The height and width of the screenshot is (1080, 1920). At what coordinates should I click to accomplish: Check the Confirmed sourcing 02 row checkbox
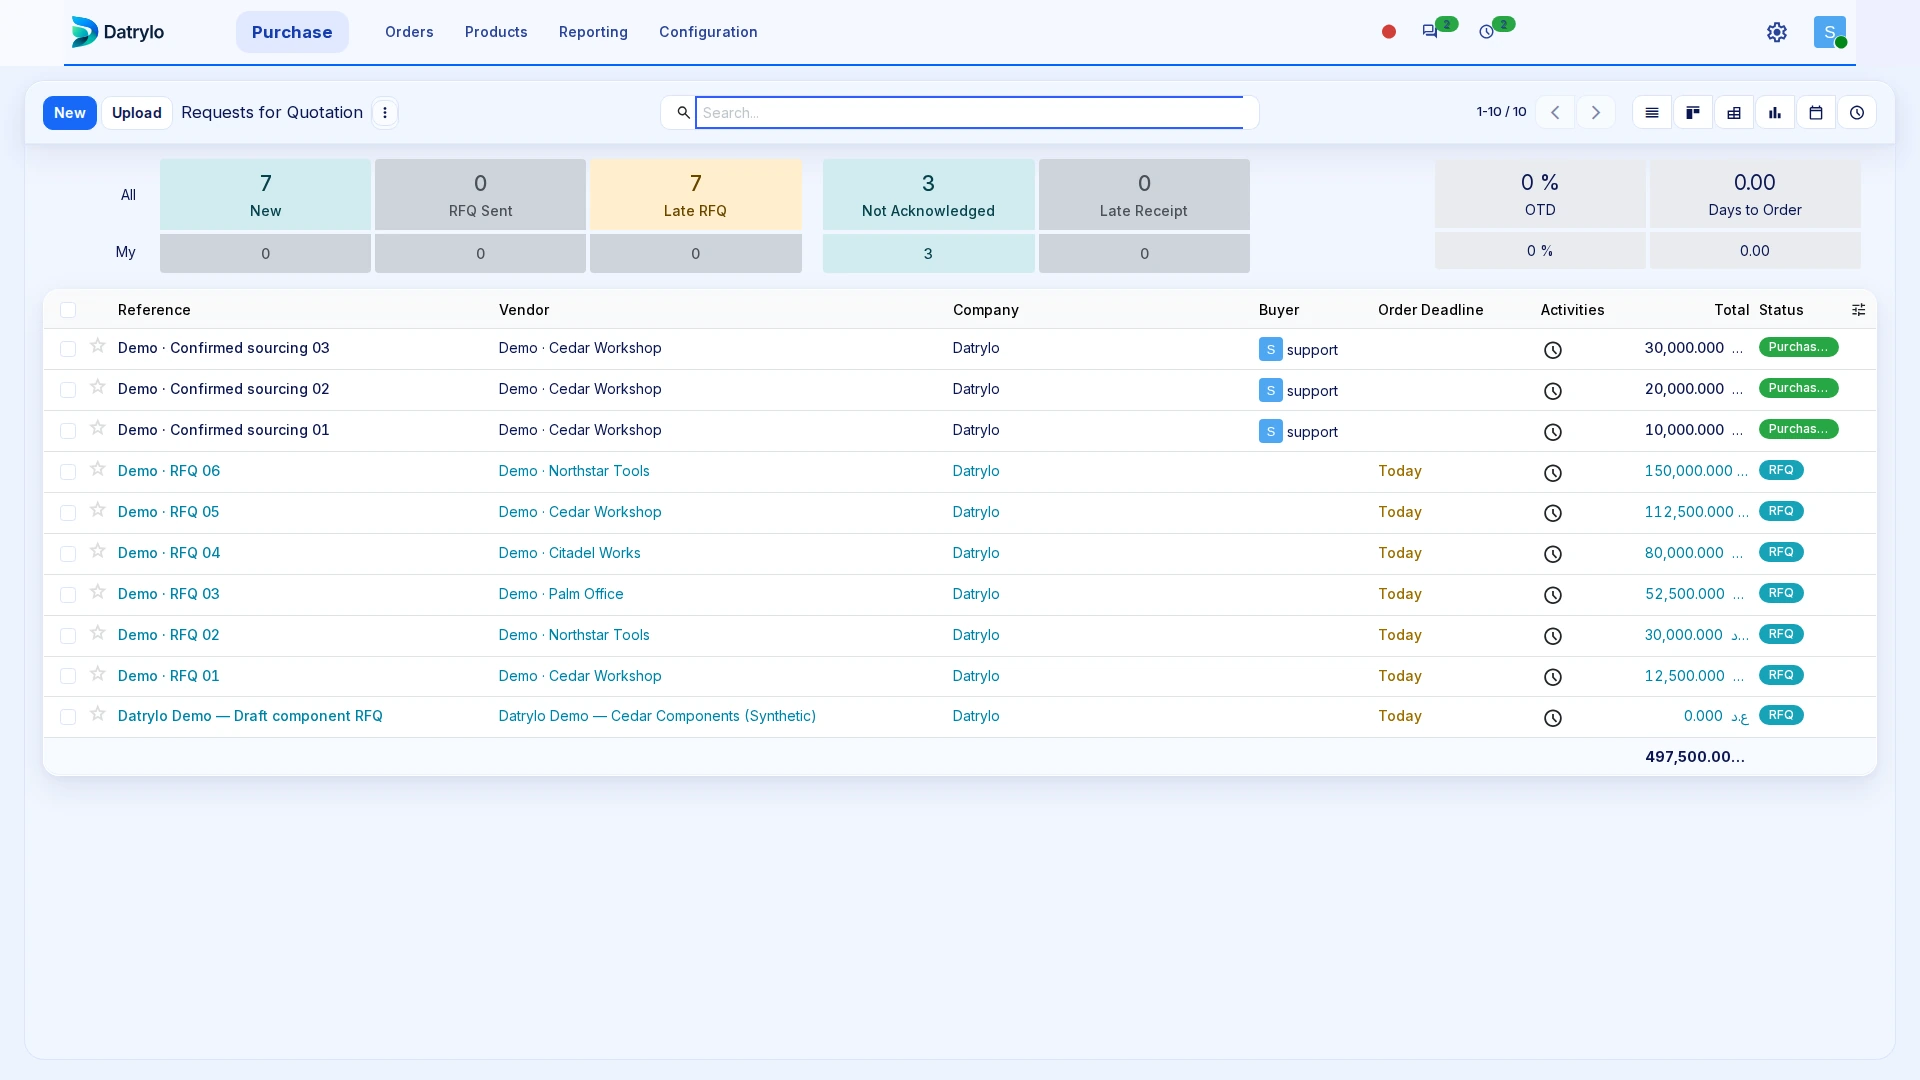tap(68, 390)
